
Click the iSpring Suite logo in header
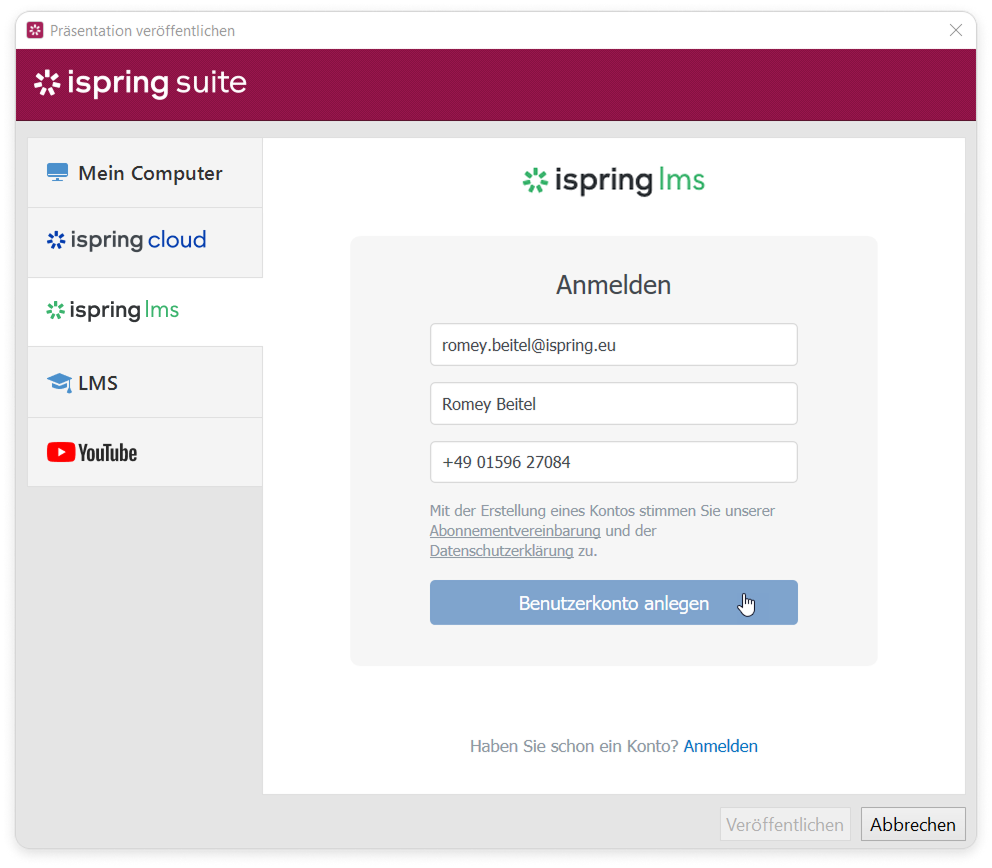[140, 83]
